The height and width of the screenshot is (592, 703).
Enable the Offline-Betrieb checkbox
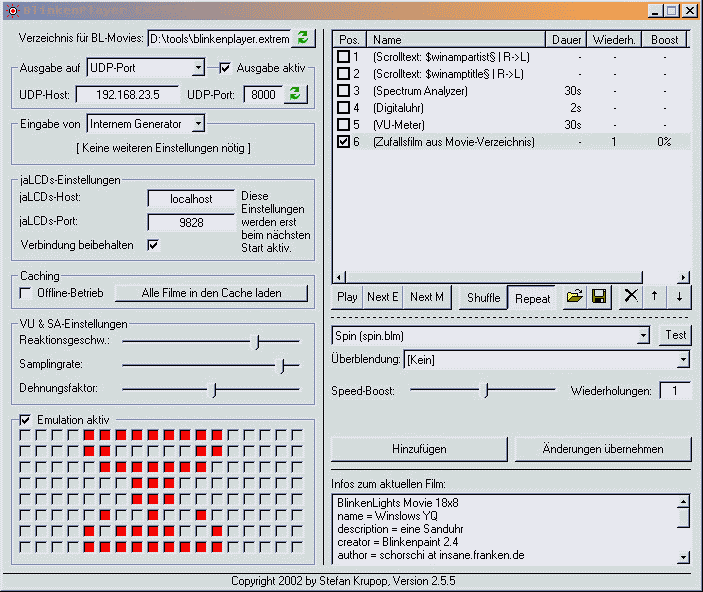pyautogui.click(x=26, y=293)
